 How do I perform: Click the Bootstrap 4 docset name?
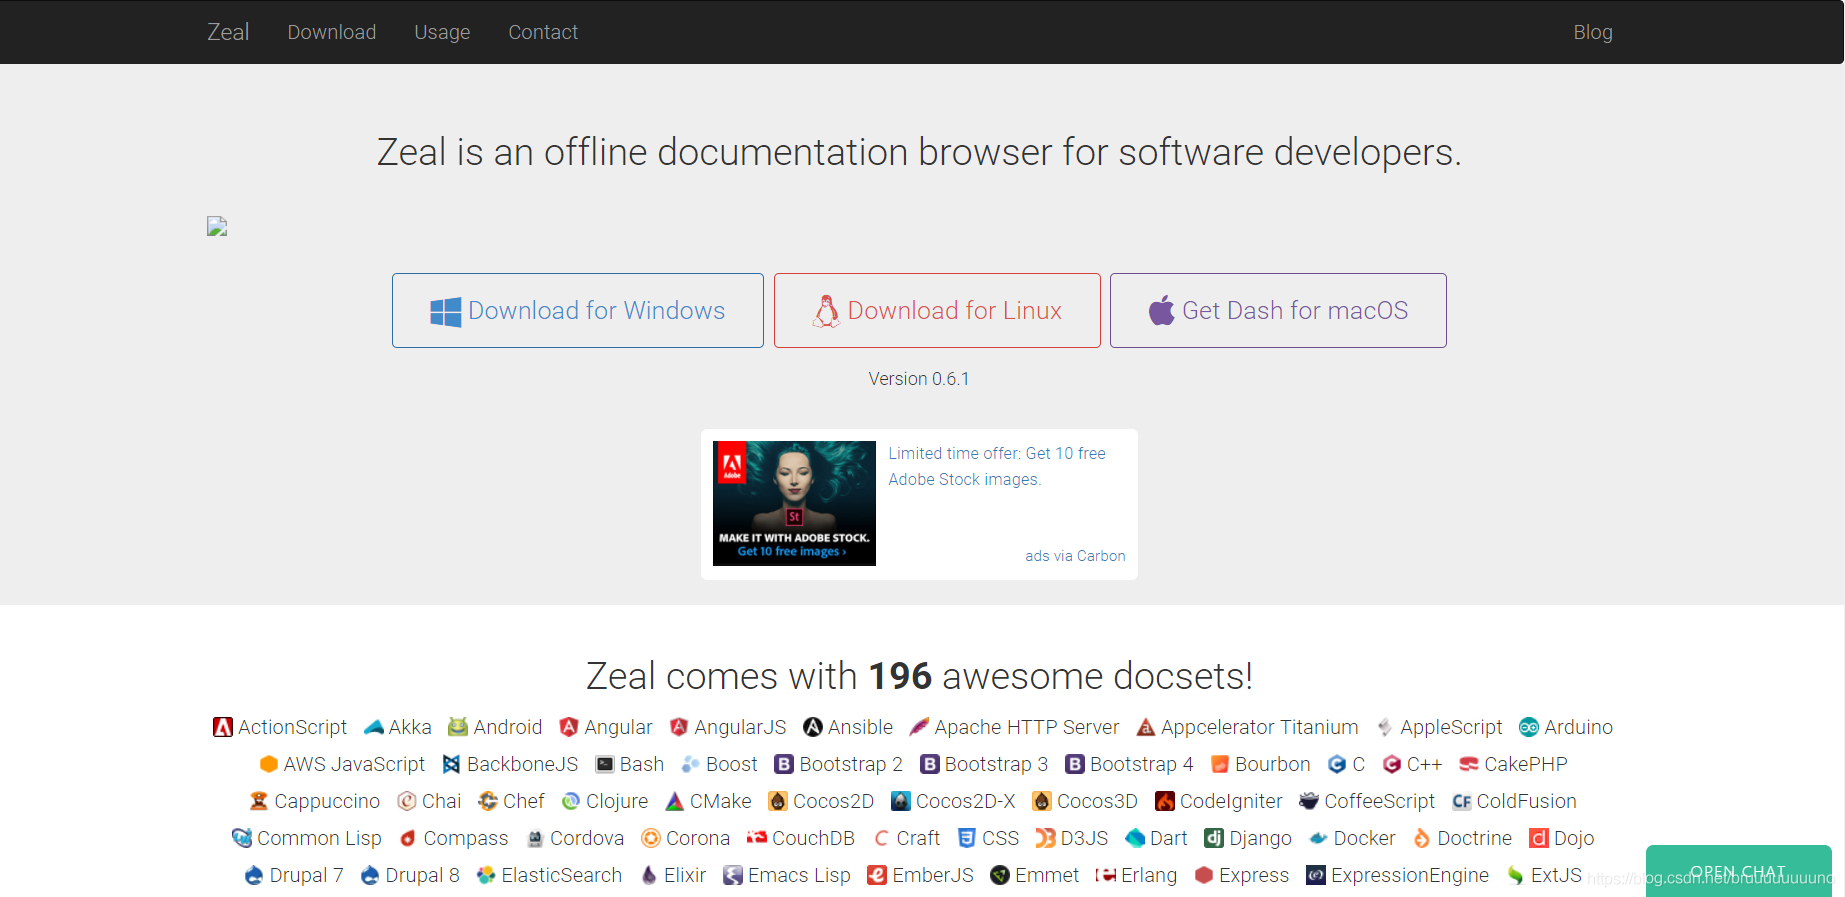pos(1142,764)
